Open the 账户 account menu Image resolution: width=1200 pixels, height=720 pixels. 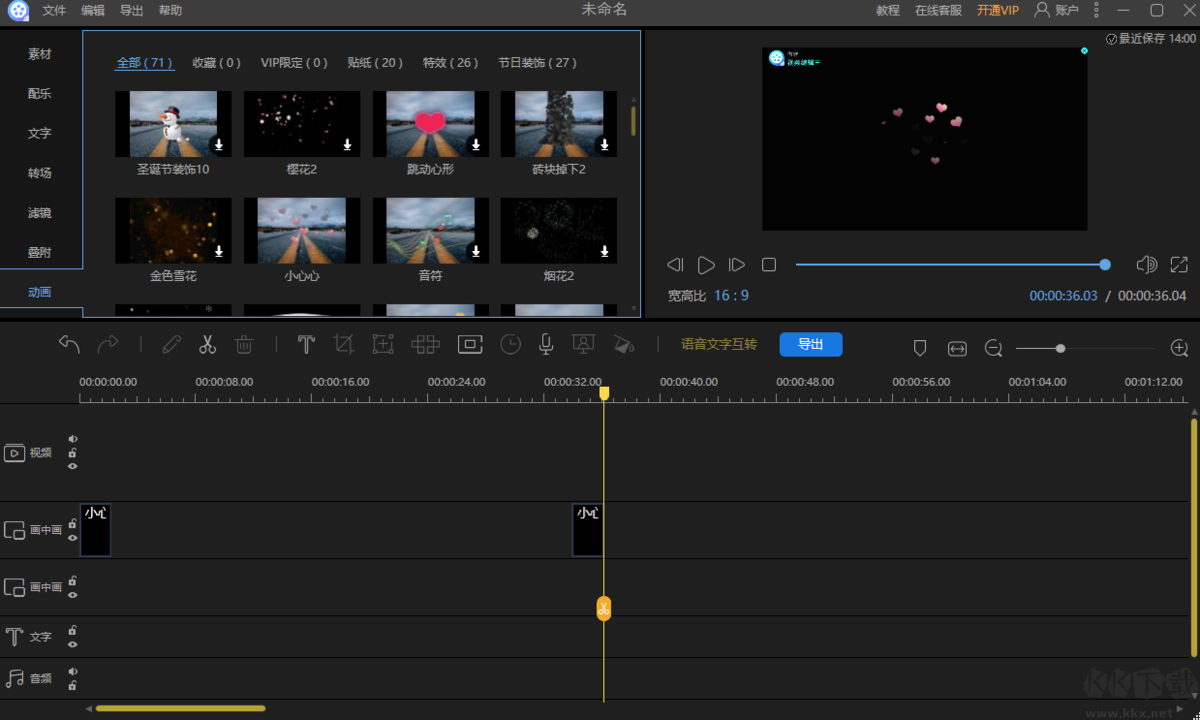tap(1056, 10)
